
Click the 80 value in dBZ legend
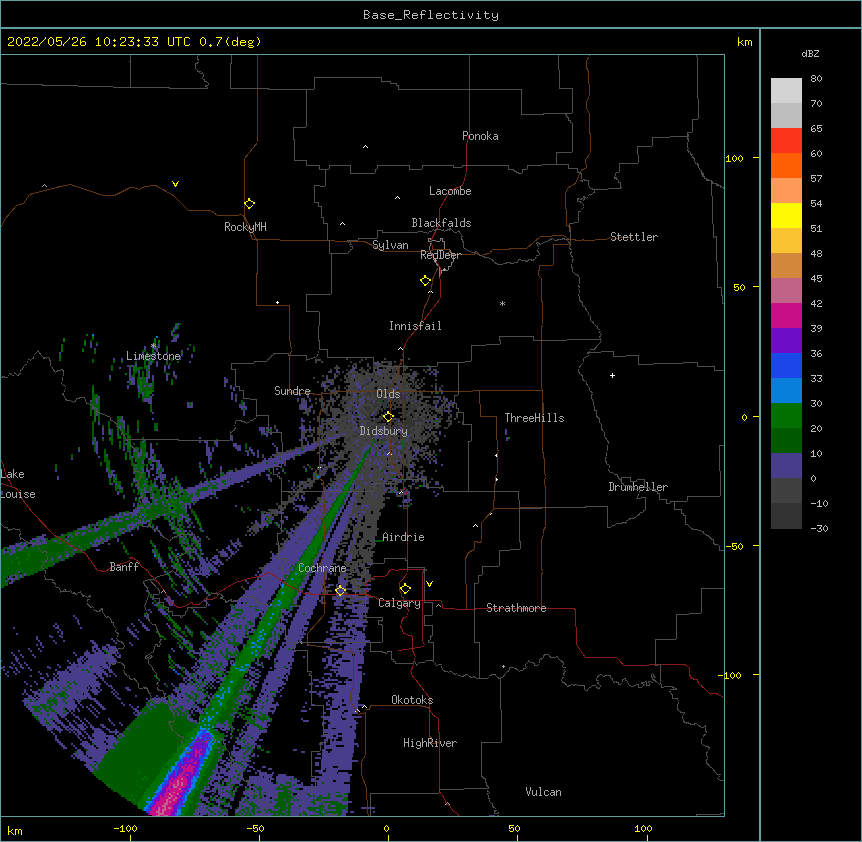point(816,78)
